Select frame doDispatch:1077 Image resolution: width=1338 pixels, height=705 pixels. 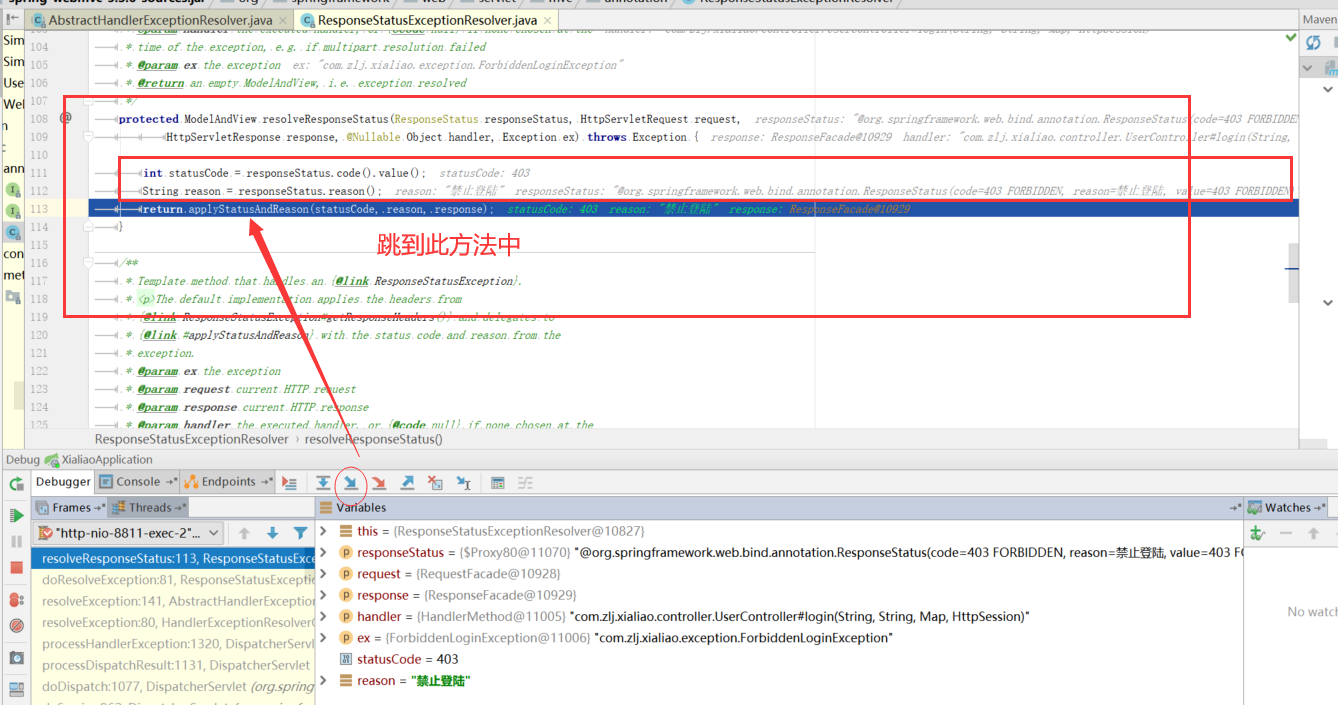[x=172, y=687]
